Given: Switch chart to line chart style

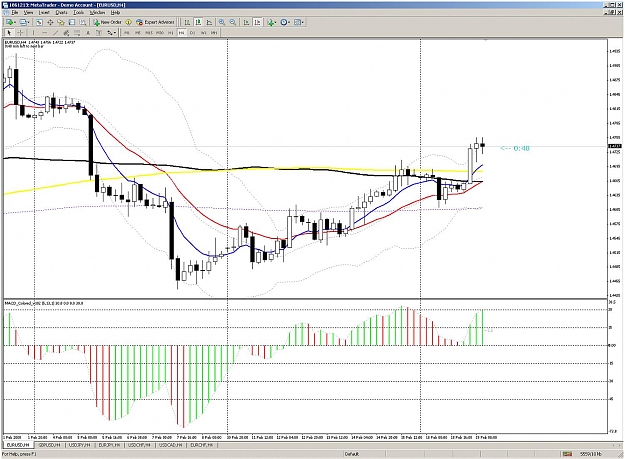Looking at the screenshot, I should tap(209, 22).
